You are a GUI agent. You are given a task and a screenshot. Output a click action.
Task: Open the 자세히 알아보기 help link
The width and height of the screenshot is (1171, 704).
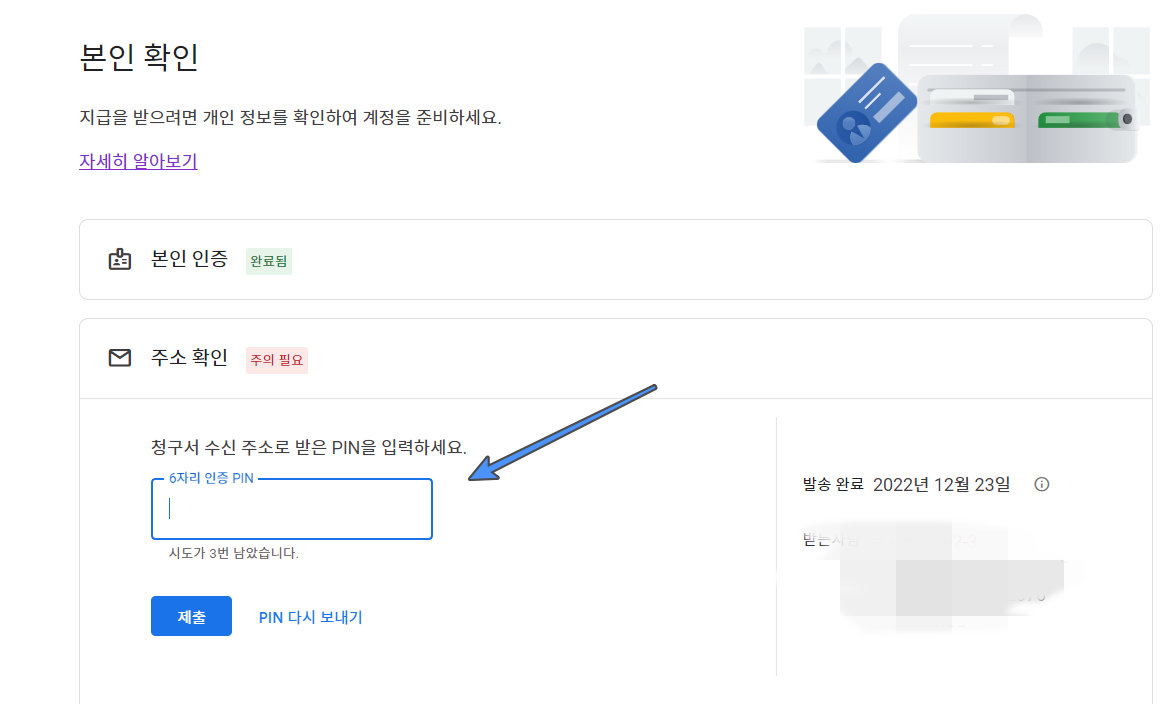138,161
